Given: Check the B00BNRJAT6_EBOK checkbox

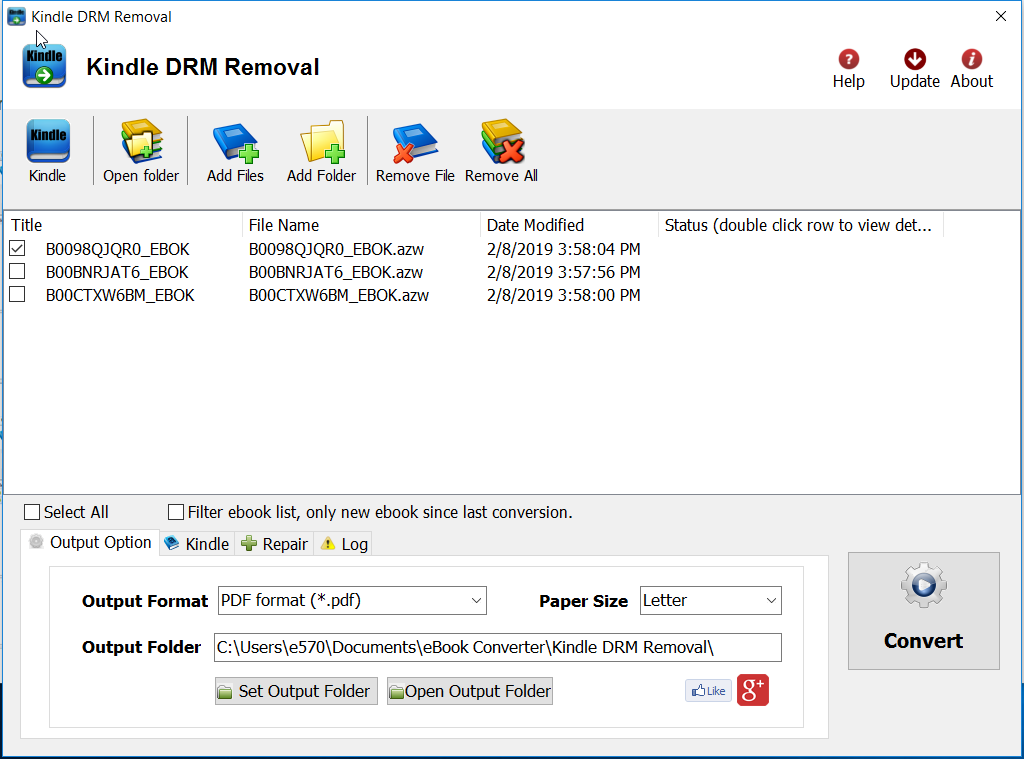Looking at the screenshot, I should (18, 272).
